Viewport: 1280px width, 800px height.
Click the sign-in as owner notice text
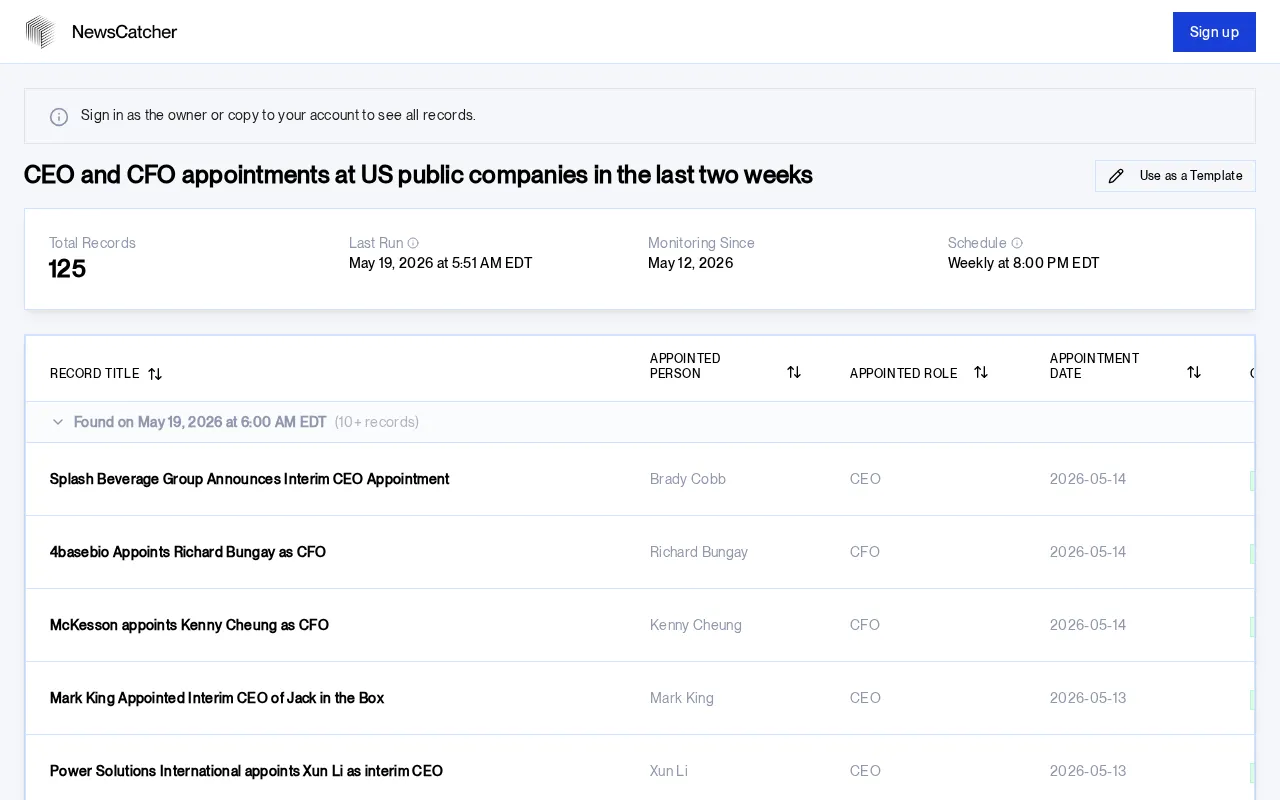[x=278, y=115]
